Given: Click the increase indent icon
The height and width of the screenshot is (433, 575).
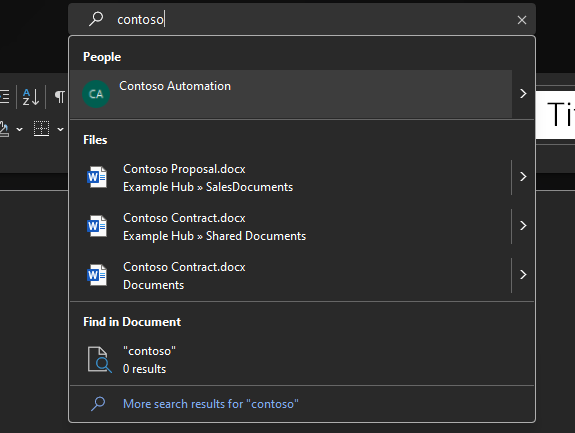Looking at the screenshot, I should 4,97.
